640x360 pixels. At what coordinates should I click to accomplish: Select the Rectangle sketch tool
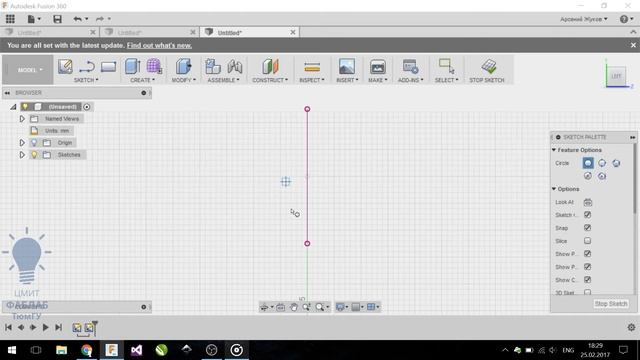click(109, 67)
